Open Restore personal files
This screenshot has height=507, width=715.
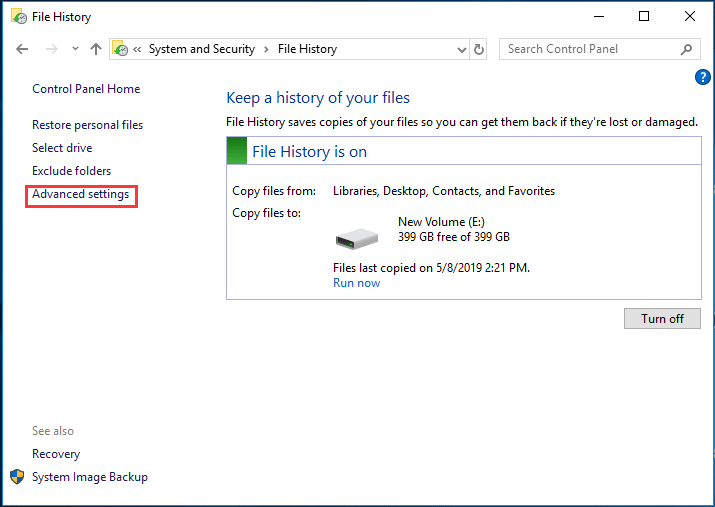point(88,125)
